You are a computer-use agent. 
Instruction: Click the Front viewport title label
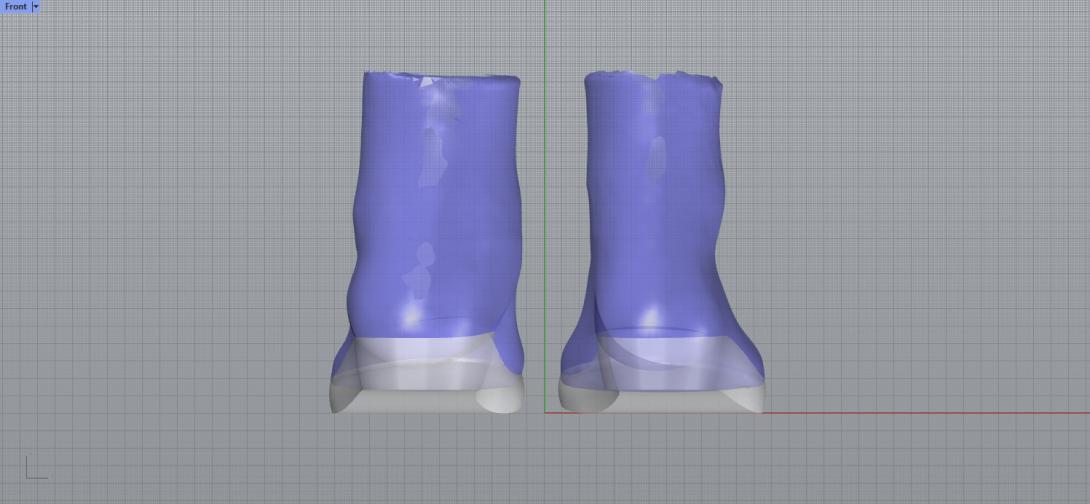point(16,6)
